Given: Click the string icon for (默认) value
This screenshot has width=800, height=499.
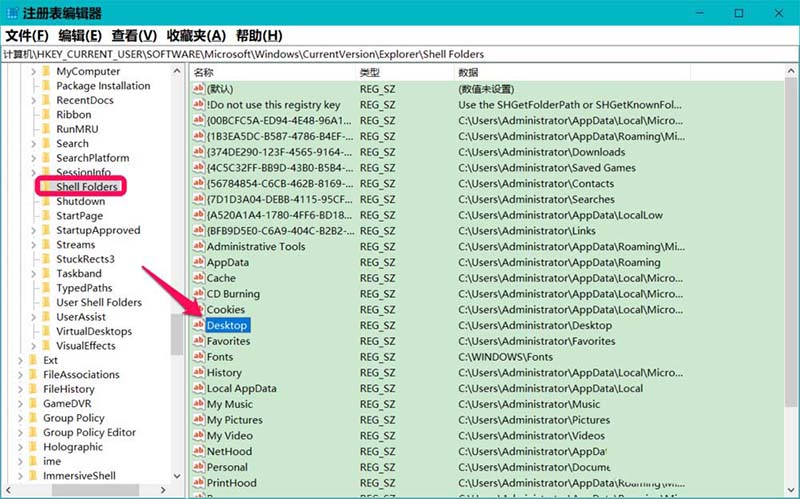Looking at the screenshot, I should click(198, 88).
